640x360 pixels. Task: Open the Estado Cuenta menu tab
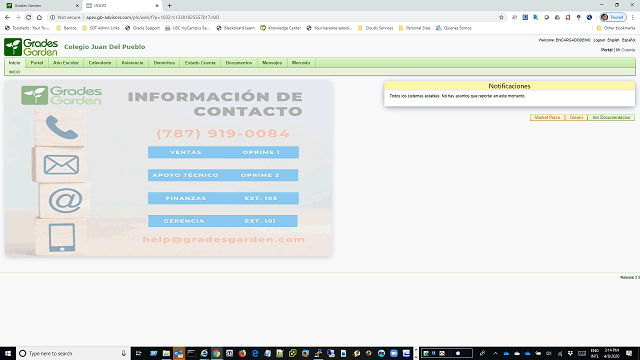[200, 63]
